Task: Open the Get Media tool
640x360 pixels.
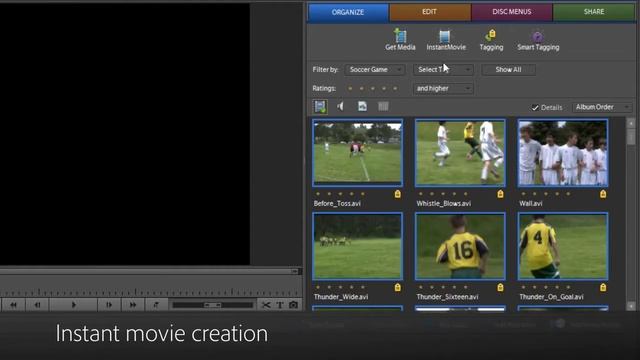Action: (400, 40)
